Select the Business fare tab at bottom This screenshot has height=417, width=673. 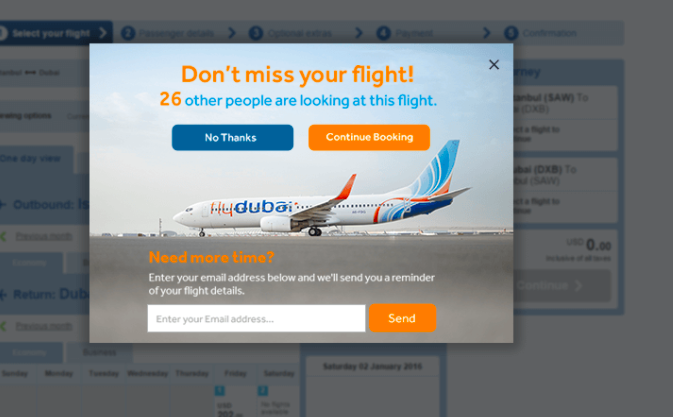click(100, 352)
